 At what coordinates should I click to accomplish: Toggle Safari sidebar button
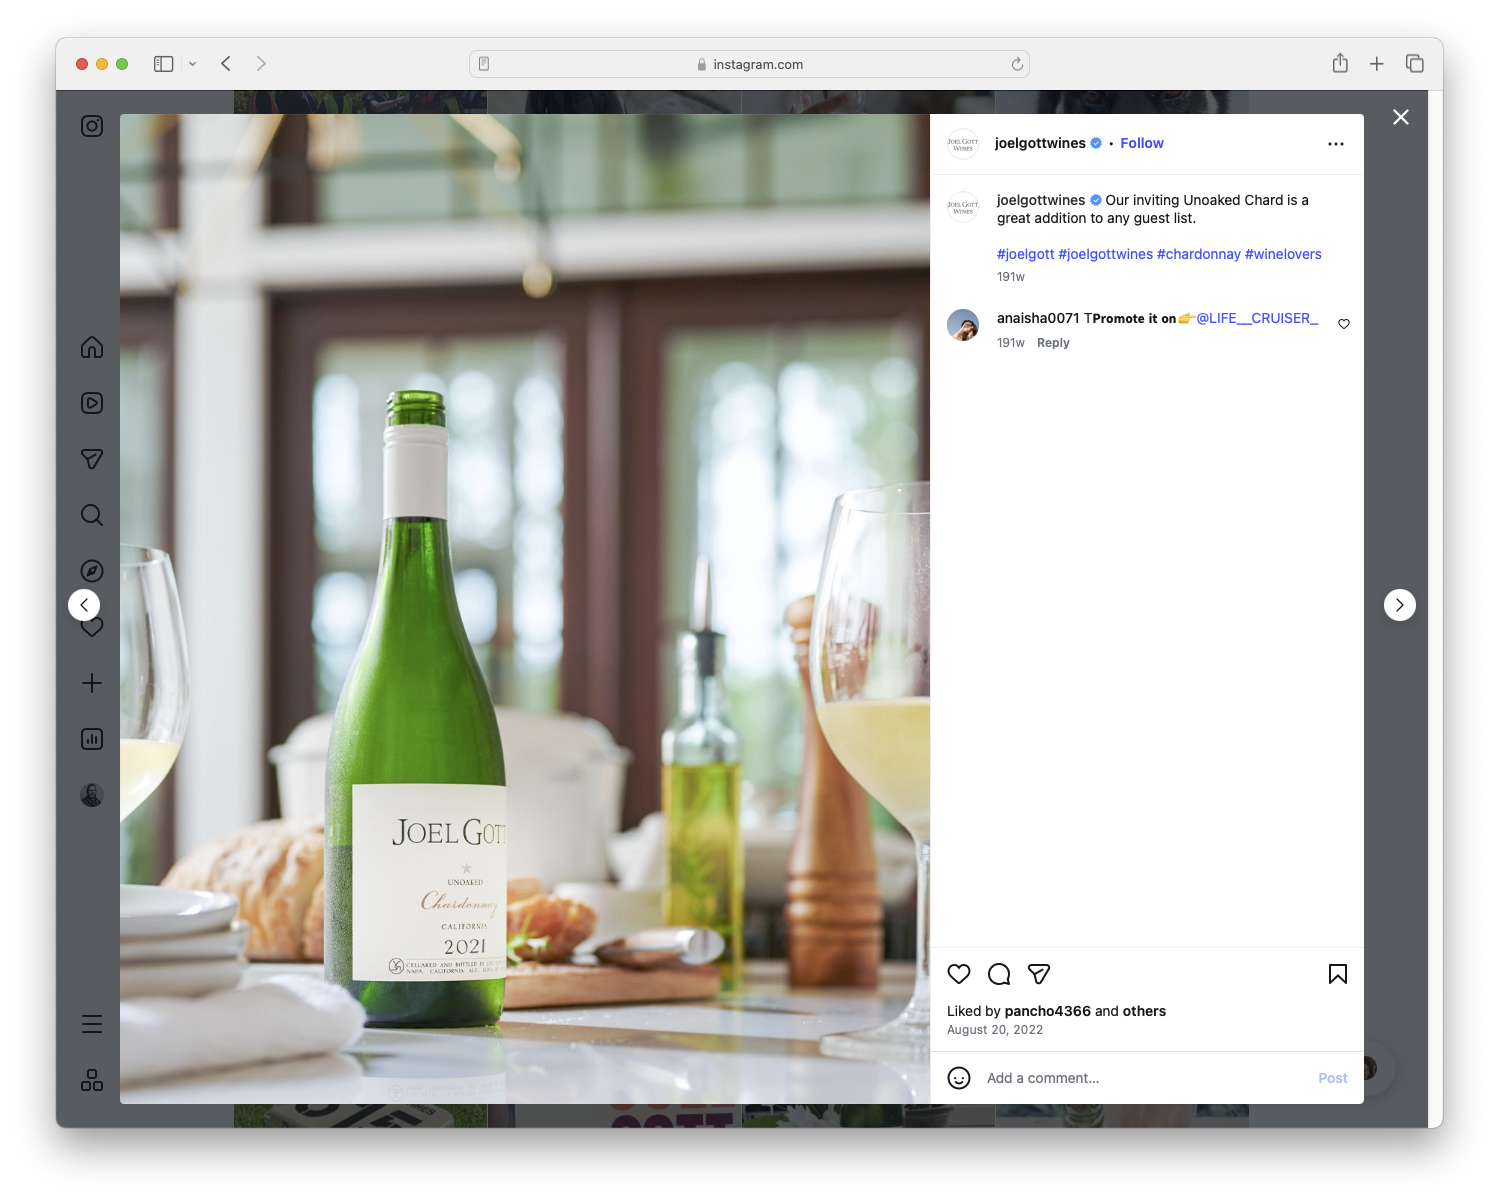[x=164, y=64]
